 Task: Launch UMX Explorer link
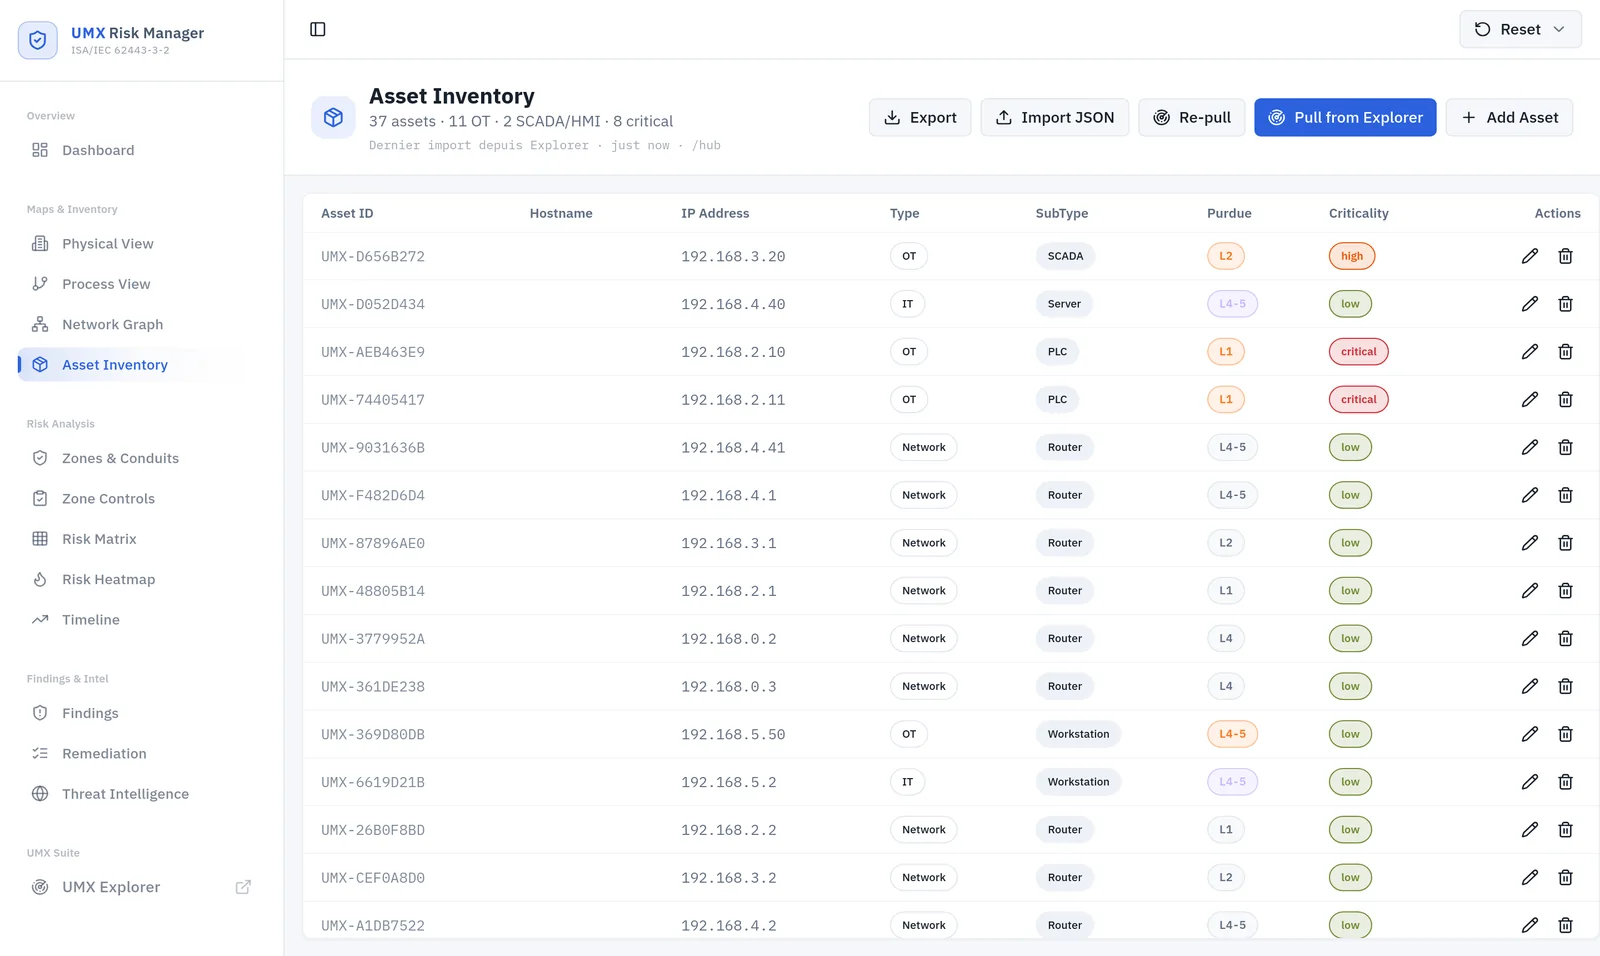[111, 887]
